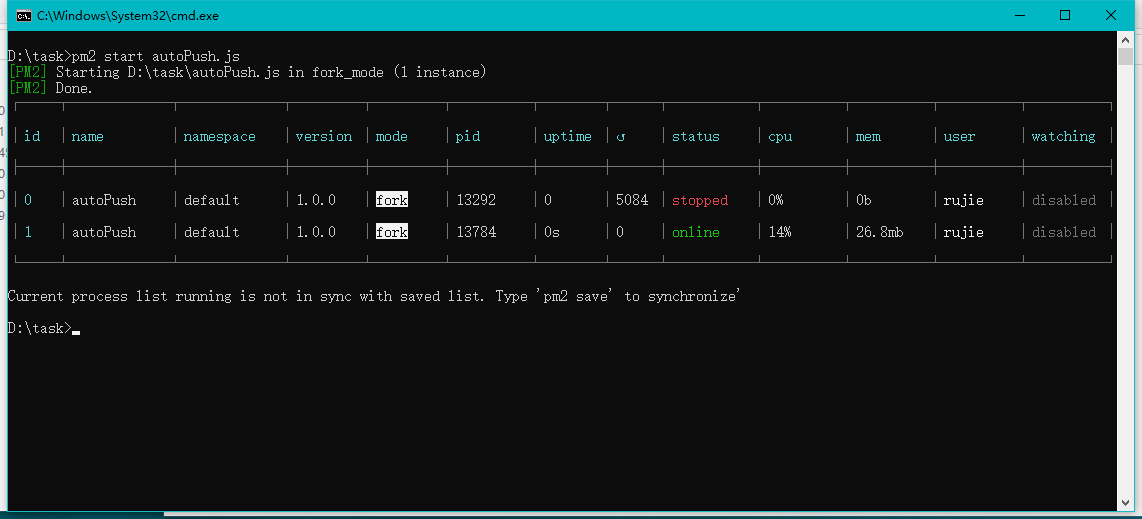Click the 'mode' column header
The height and width of the screenshot is (519, 1142).
tap(392, 136)
